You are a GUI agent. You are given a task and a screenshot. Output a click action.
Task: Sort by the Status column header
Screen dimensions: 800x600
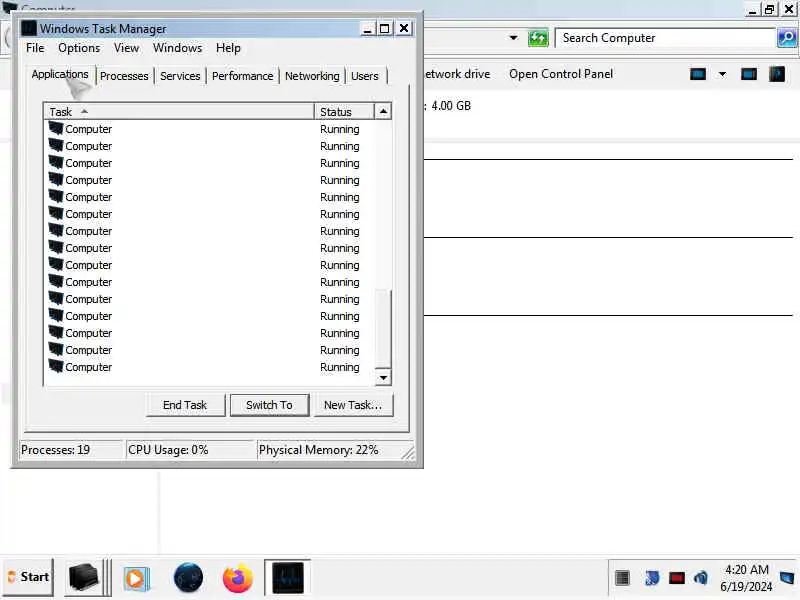pyautogui.click(x=344, y=112)
